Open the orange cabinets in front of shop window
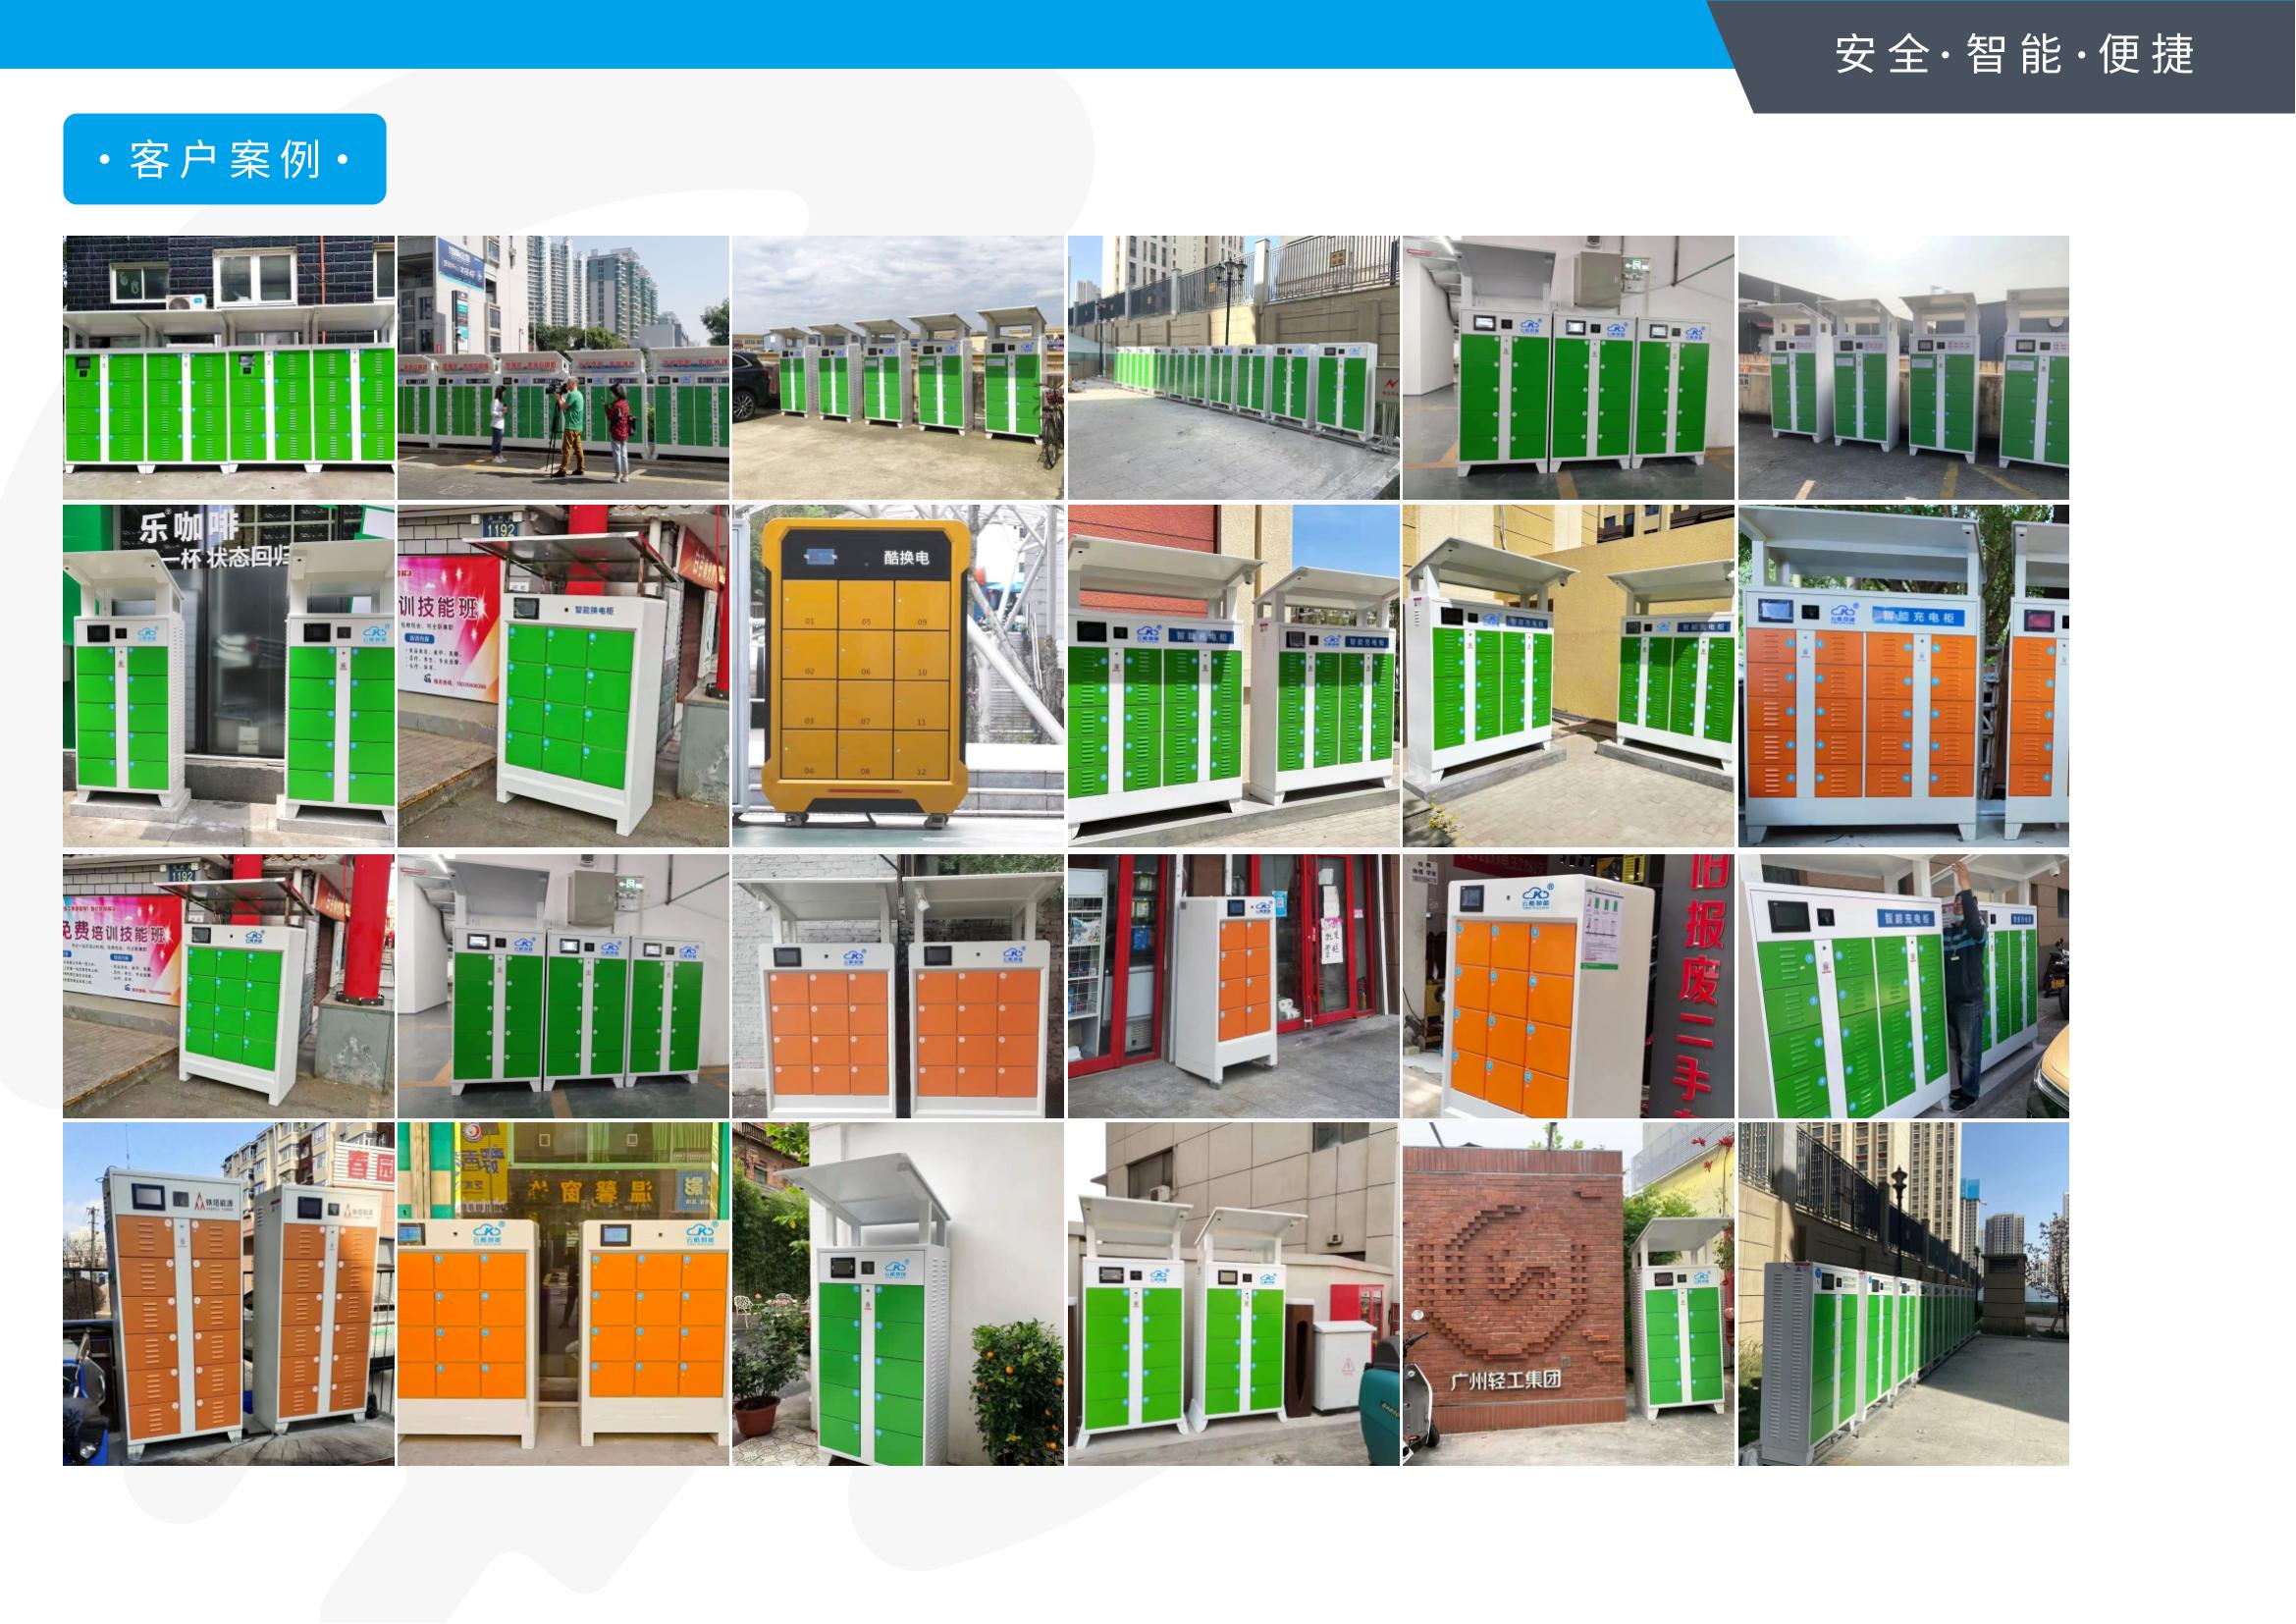The image size is (2296, 1624). coord(563,1293)
